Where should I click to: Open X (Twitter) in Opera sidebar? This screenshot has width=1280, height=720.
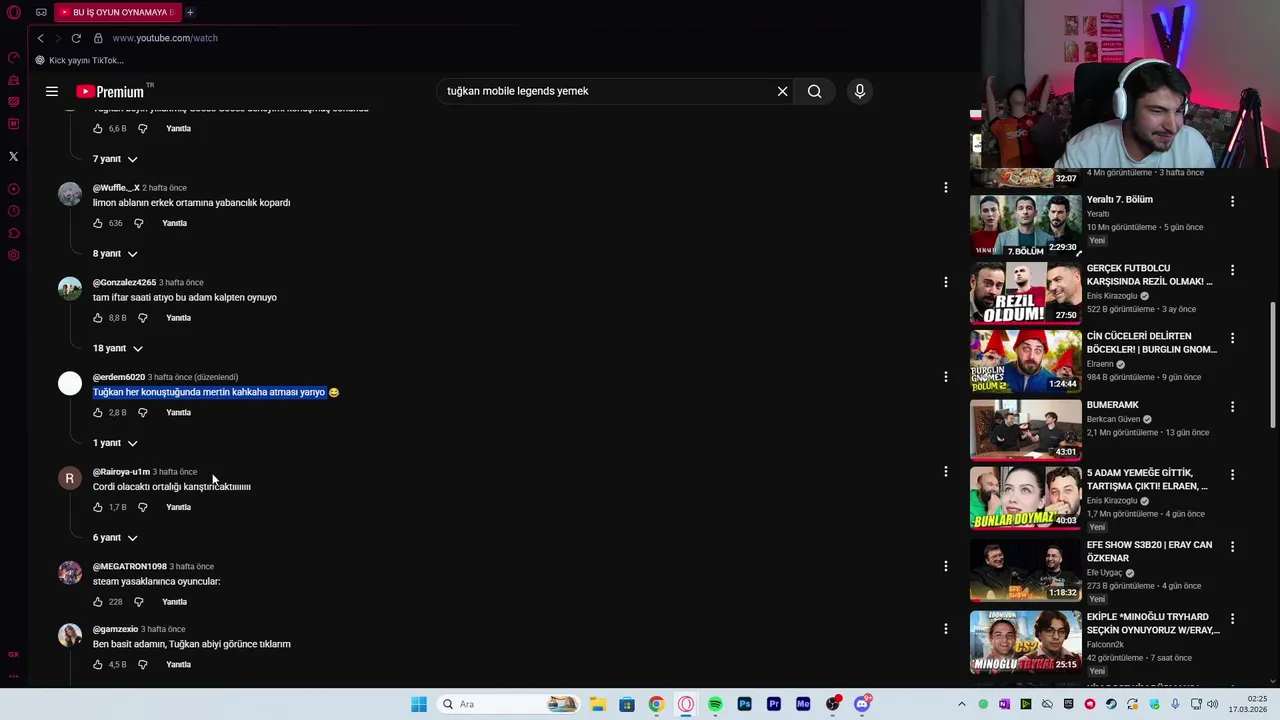(14, 156)
